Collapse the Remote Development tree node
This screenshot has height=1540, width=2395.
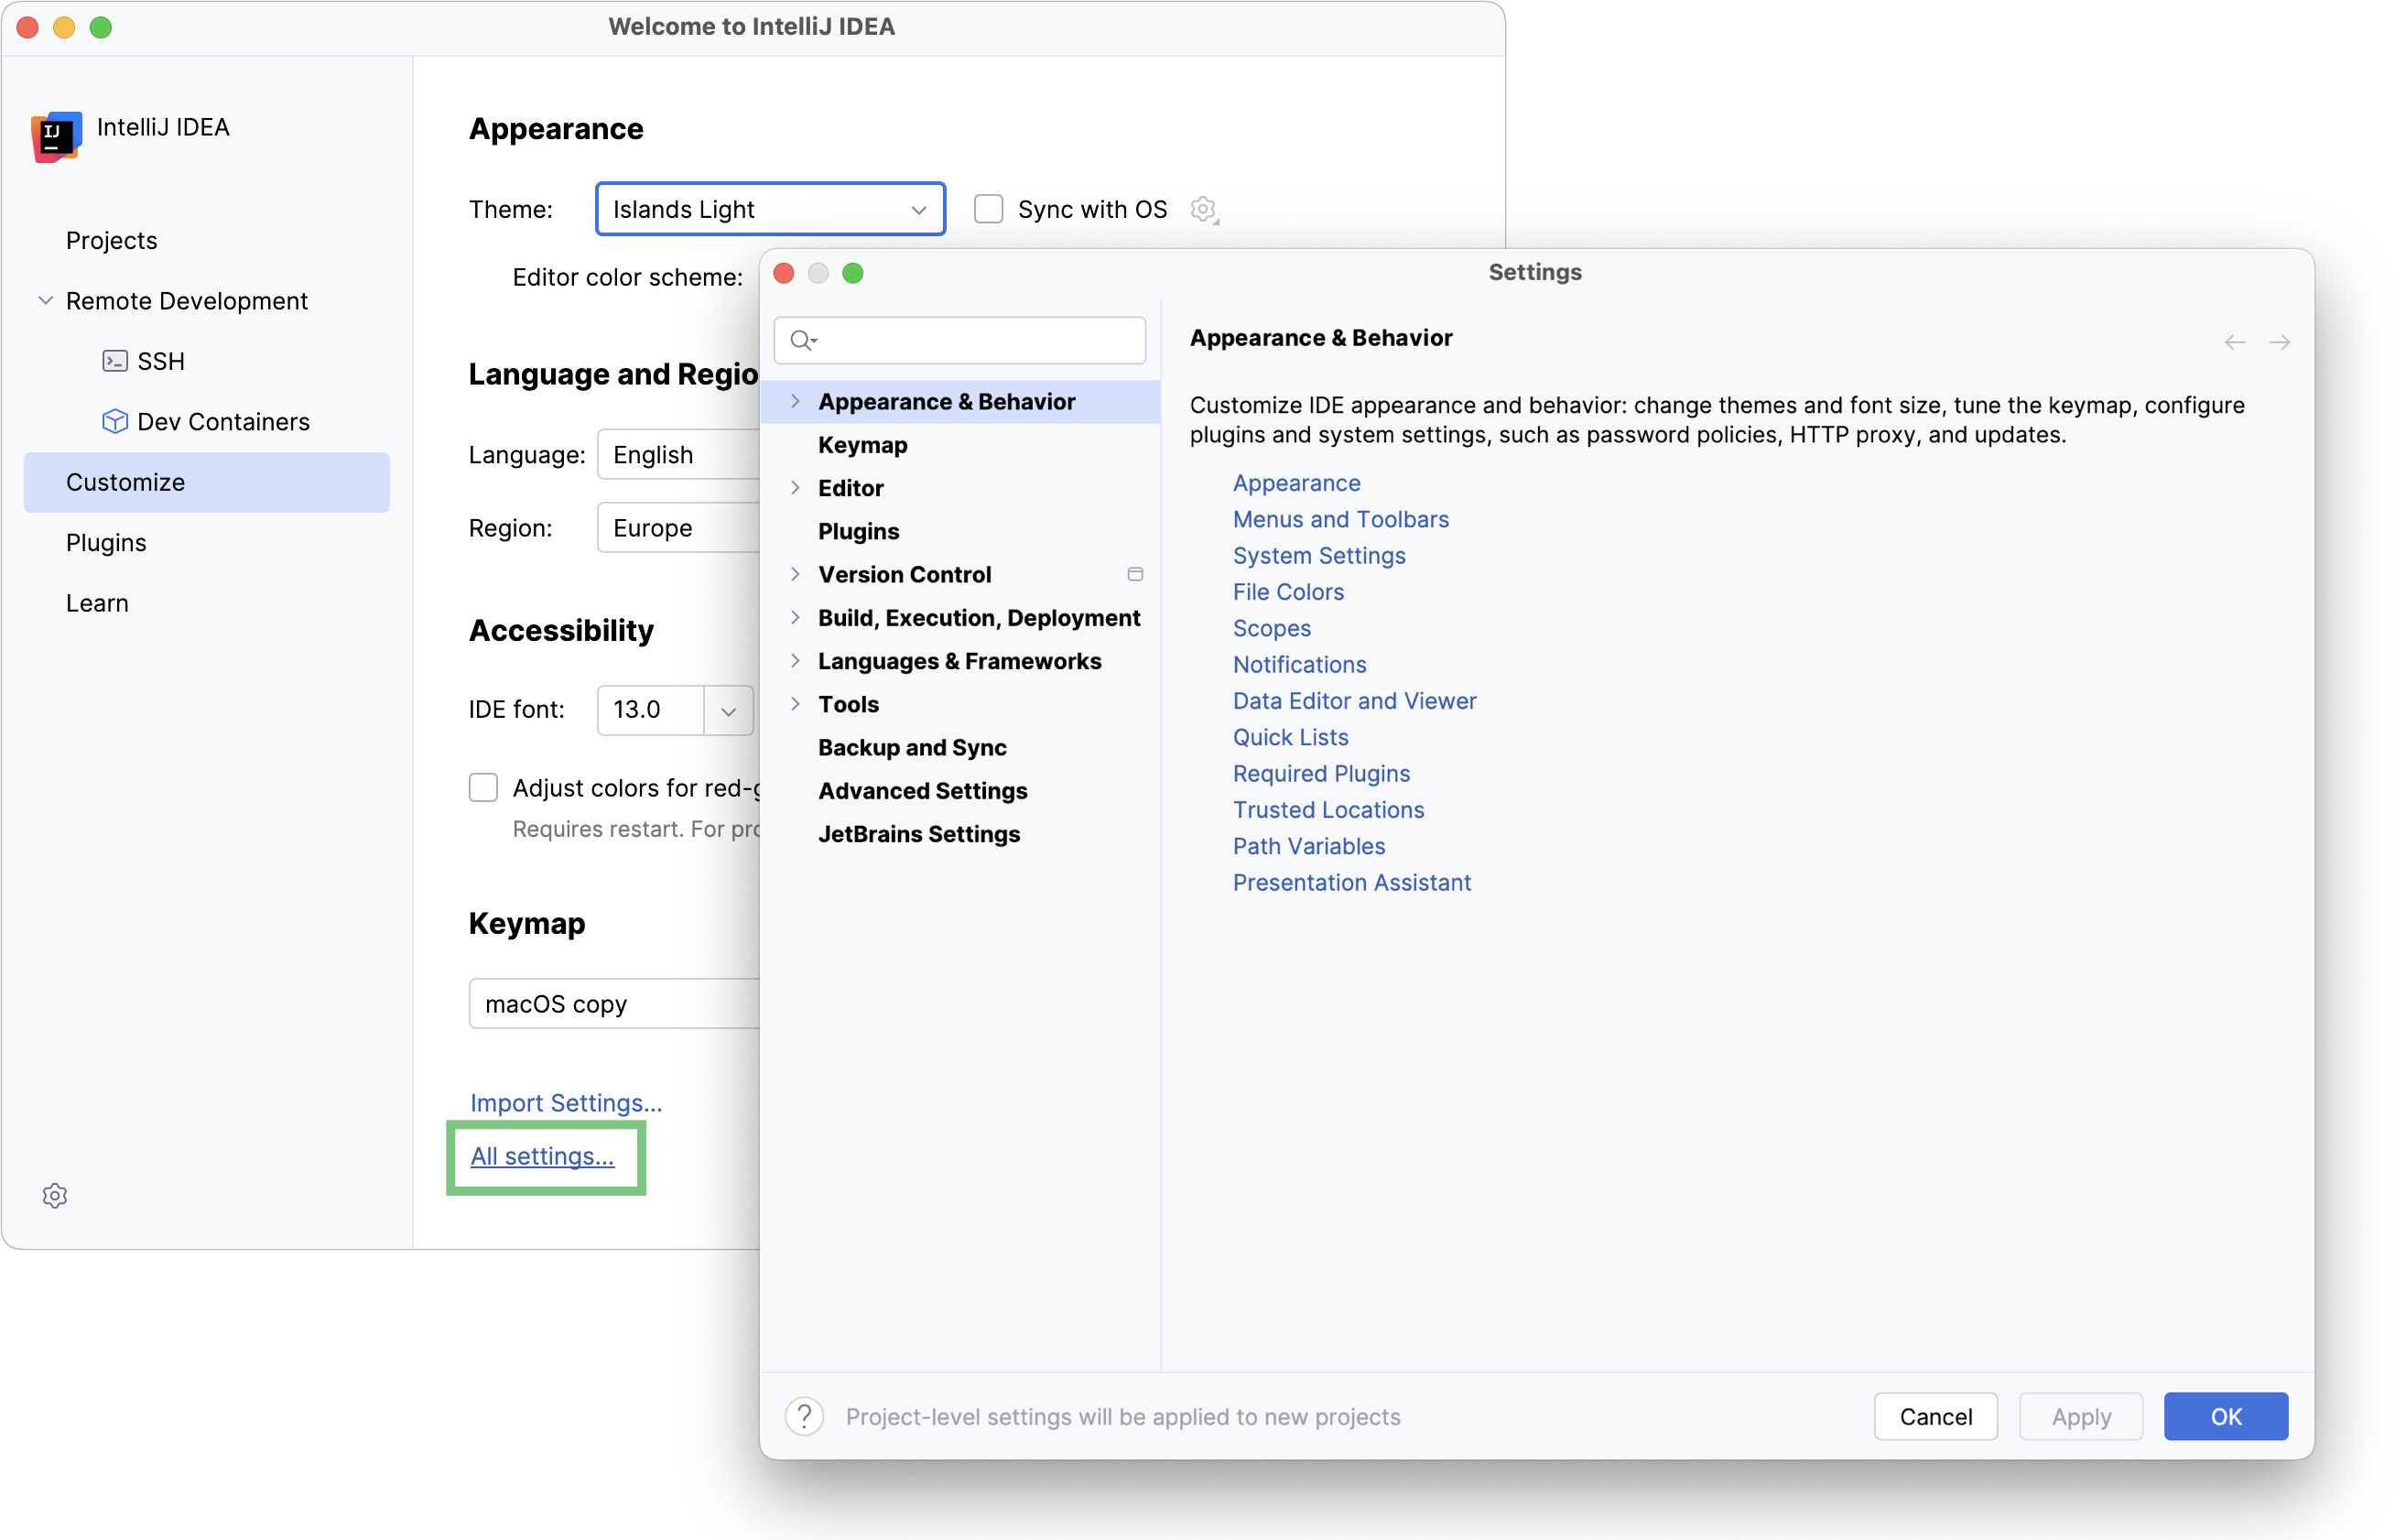point(45,300)
